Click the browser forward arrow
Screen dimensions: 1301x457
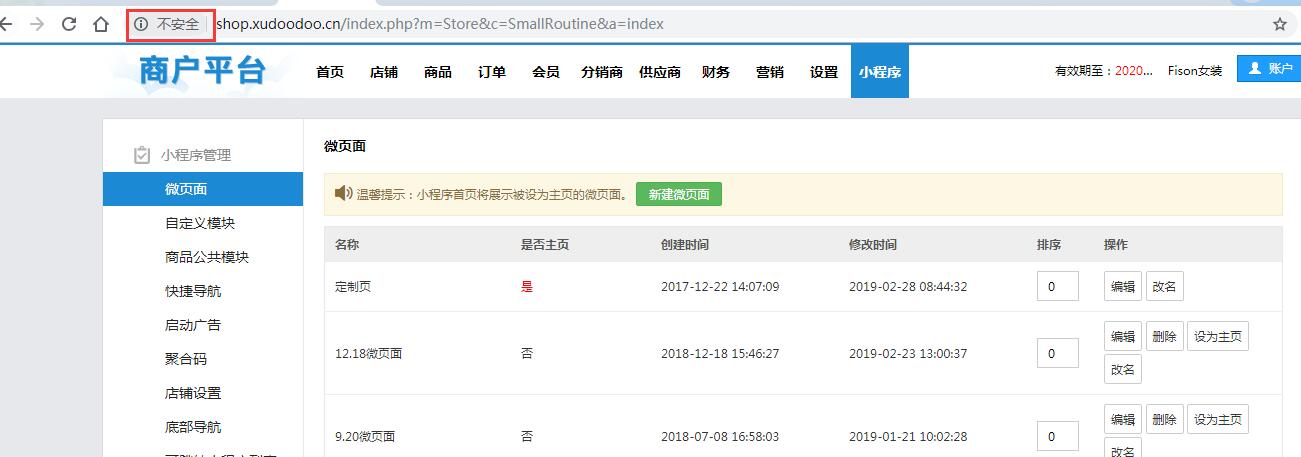coord(37,24)
